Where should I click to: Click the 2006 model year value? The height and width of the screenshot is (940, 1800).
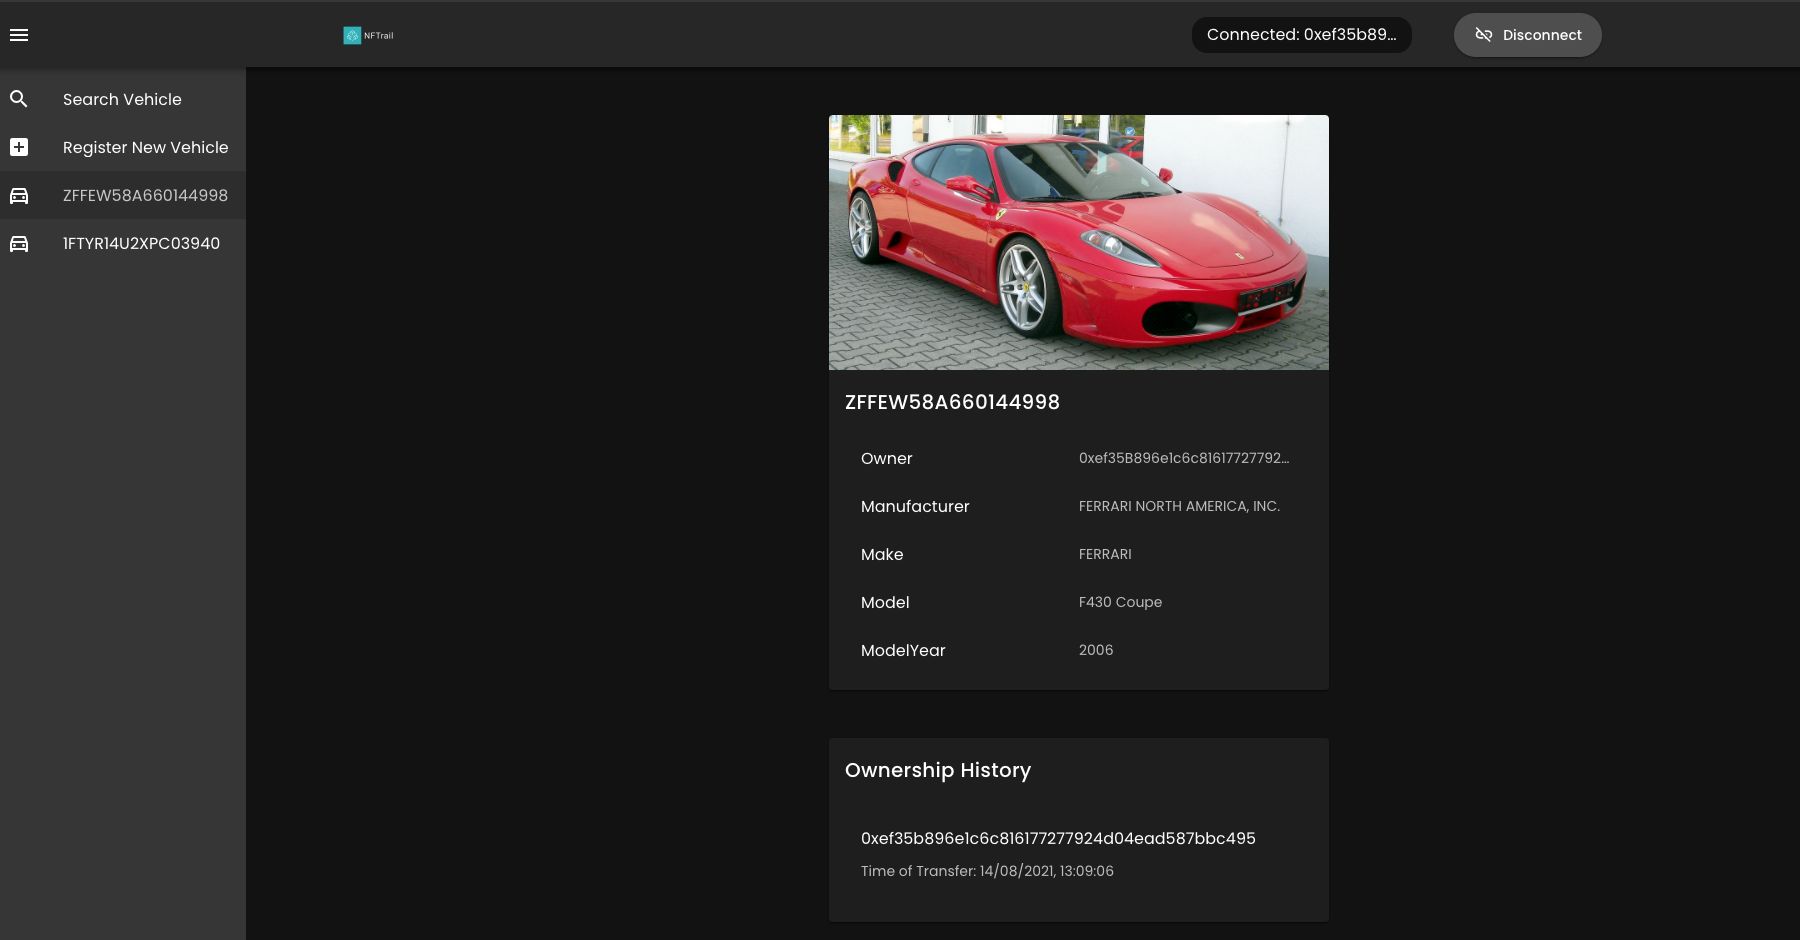1096,650
